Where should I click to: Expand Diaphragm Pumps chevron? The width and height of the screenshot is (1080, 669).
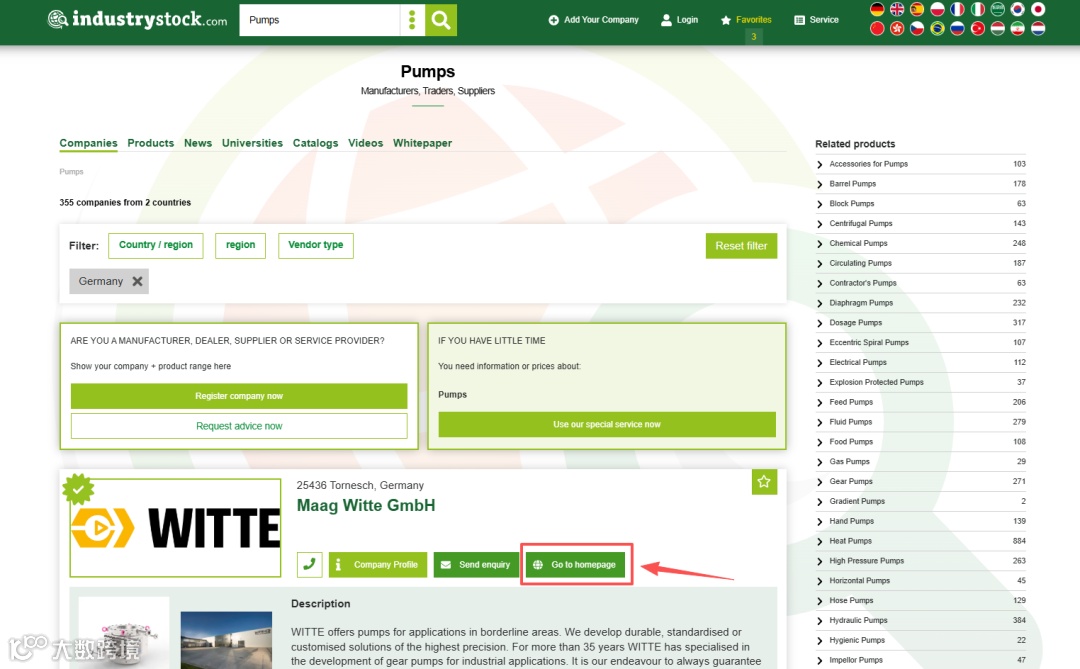820,303
